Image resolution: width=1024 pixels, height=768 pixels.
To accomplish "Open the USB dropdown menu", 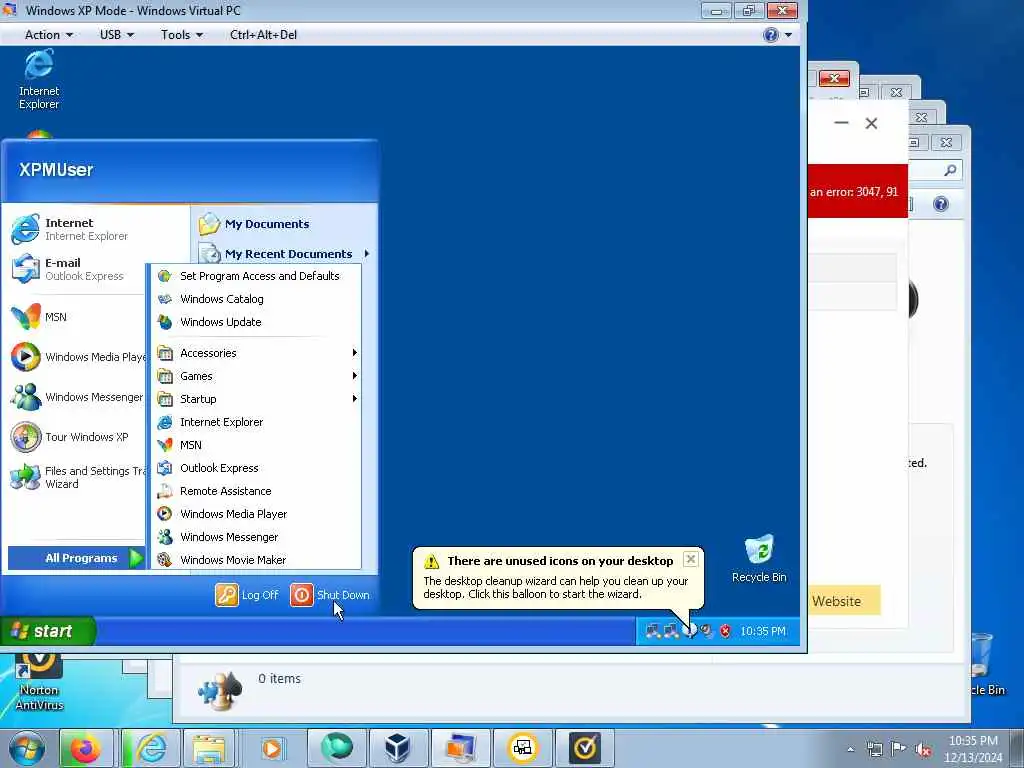I will [x=116, y=35].
